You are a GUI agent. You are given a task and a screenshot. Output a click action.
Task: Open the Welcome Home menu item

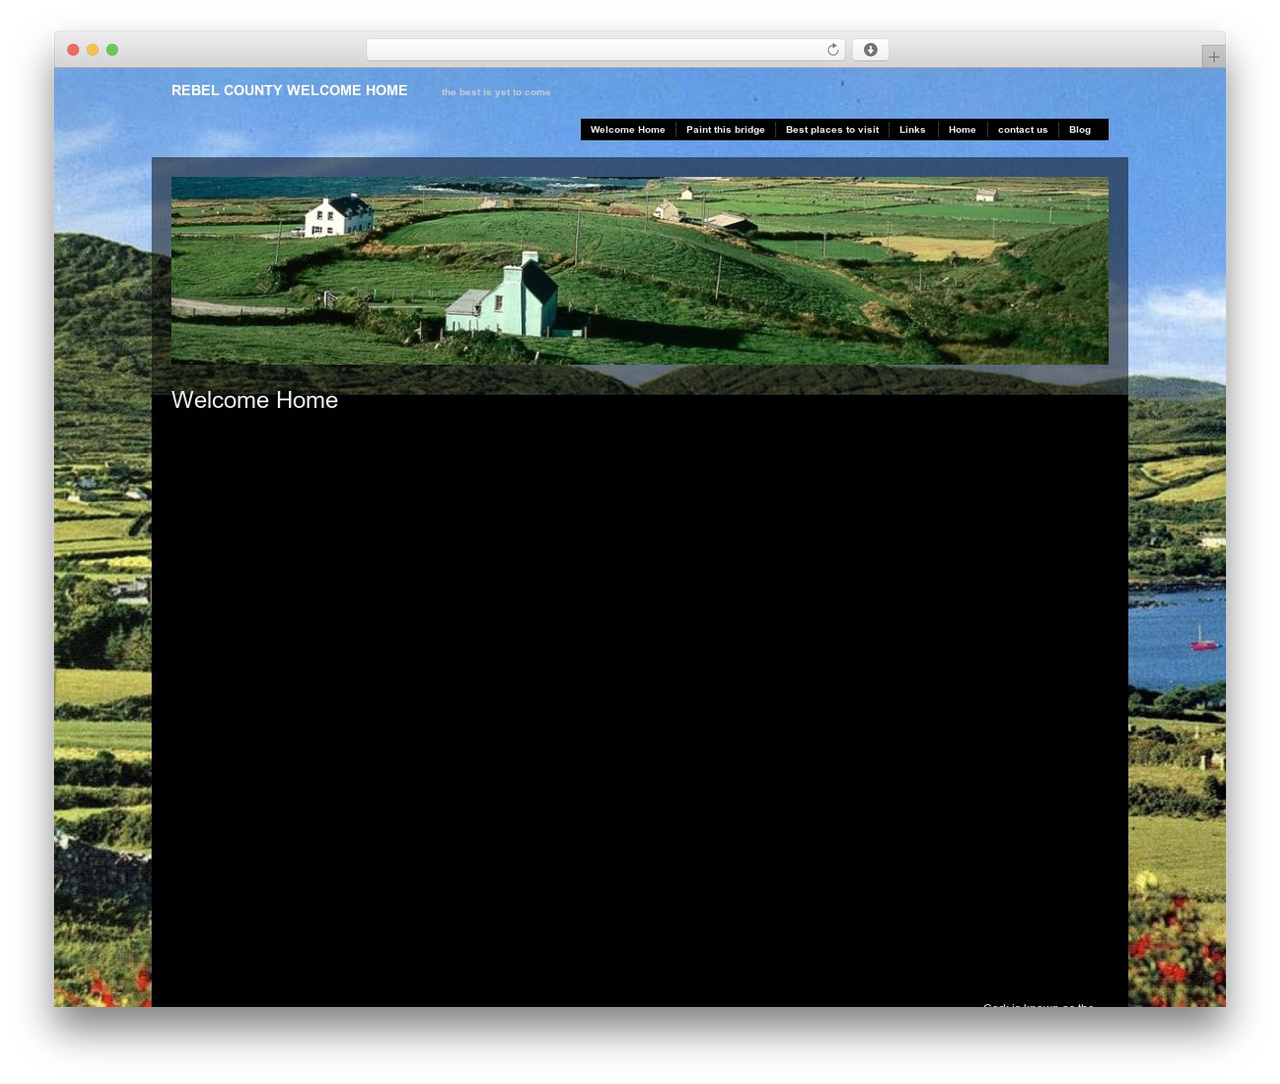point(628,130)
